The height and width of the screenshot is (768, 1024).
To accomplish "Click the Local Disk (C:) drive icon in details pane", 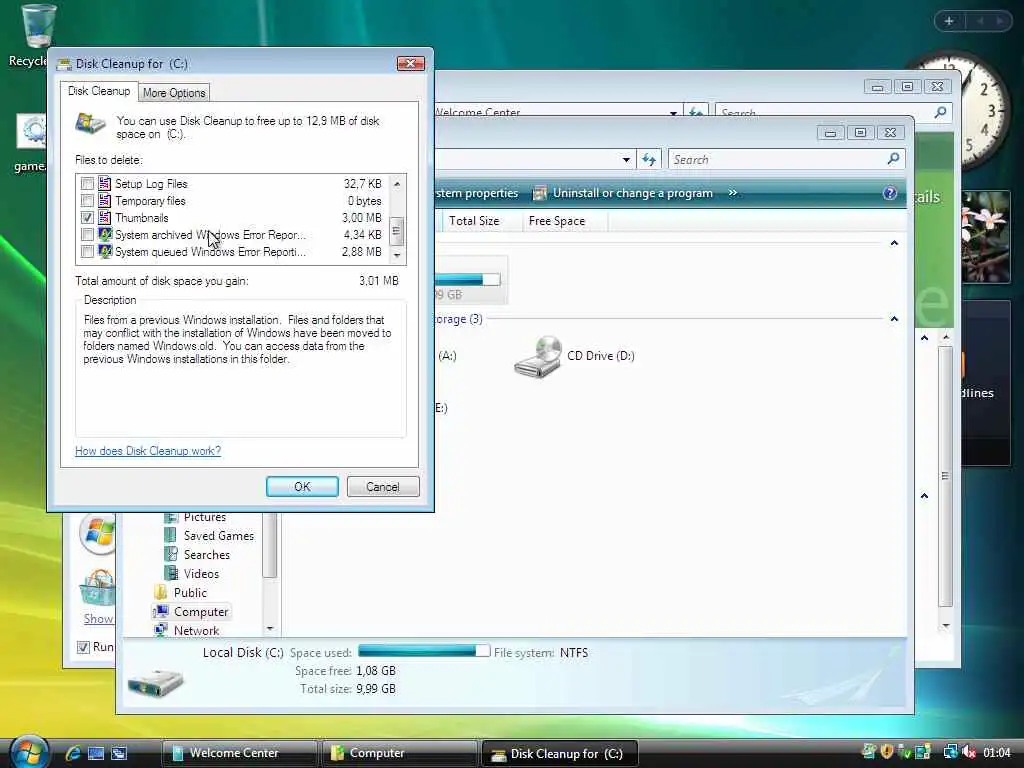I will (155, 682).
